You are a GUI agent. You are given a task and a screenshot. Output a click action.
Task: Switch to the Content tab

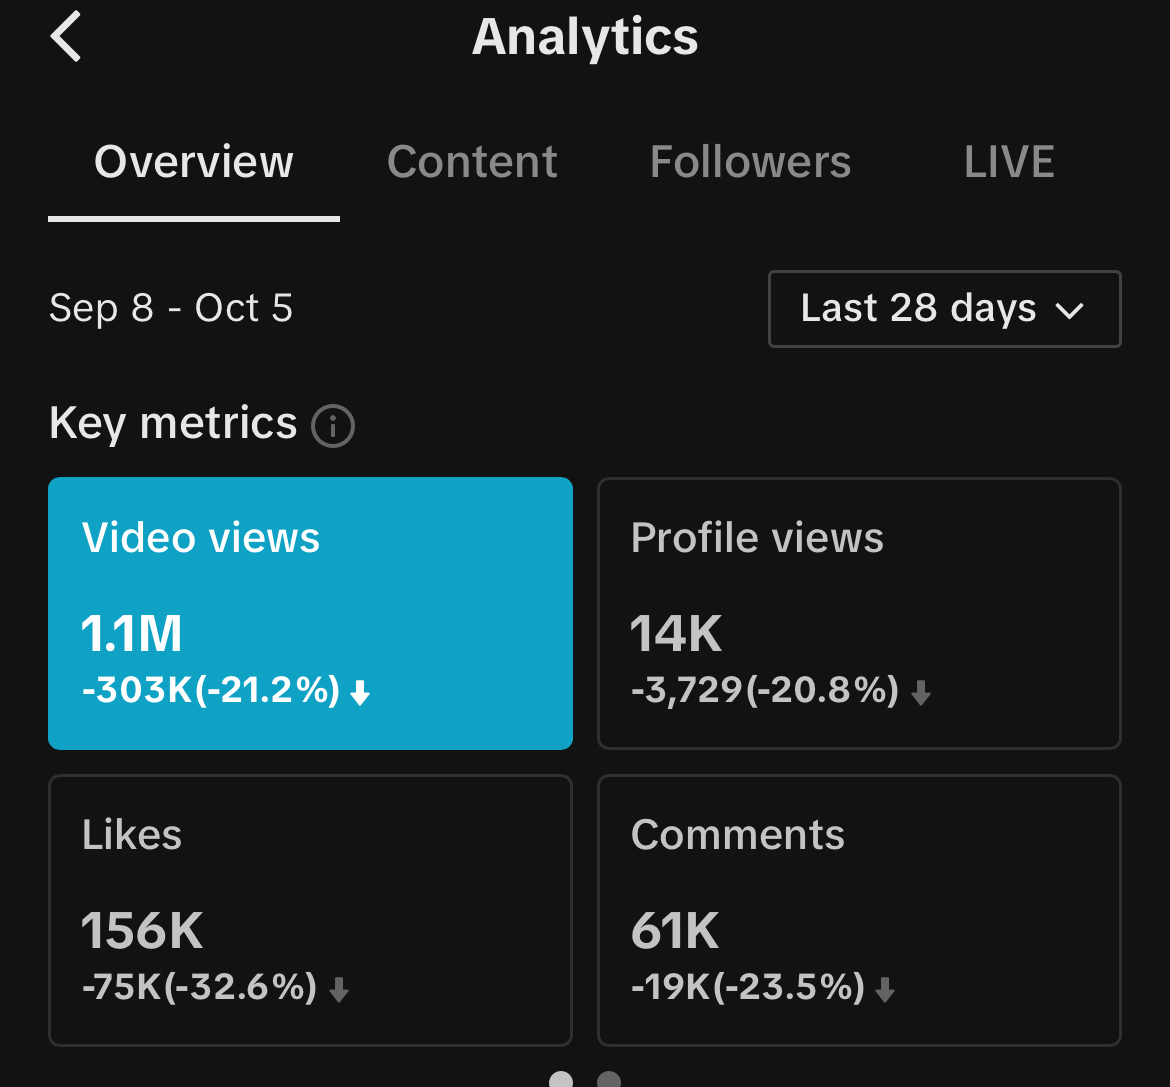(x=472, y=162)
